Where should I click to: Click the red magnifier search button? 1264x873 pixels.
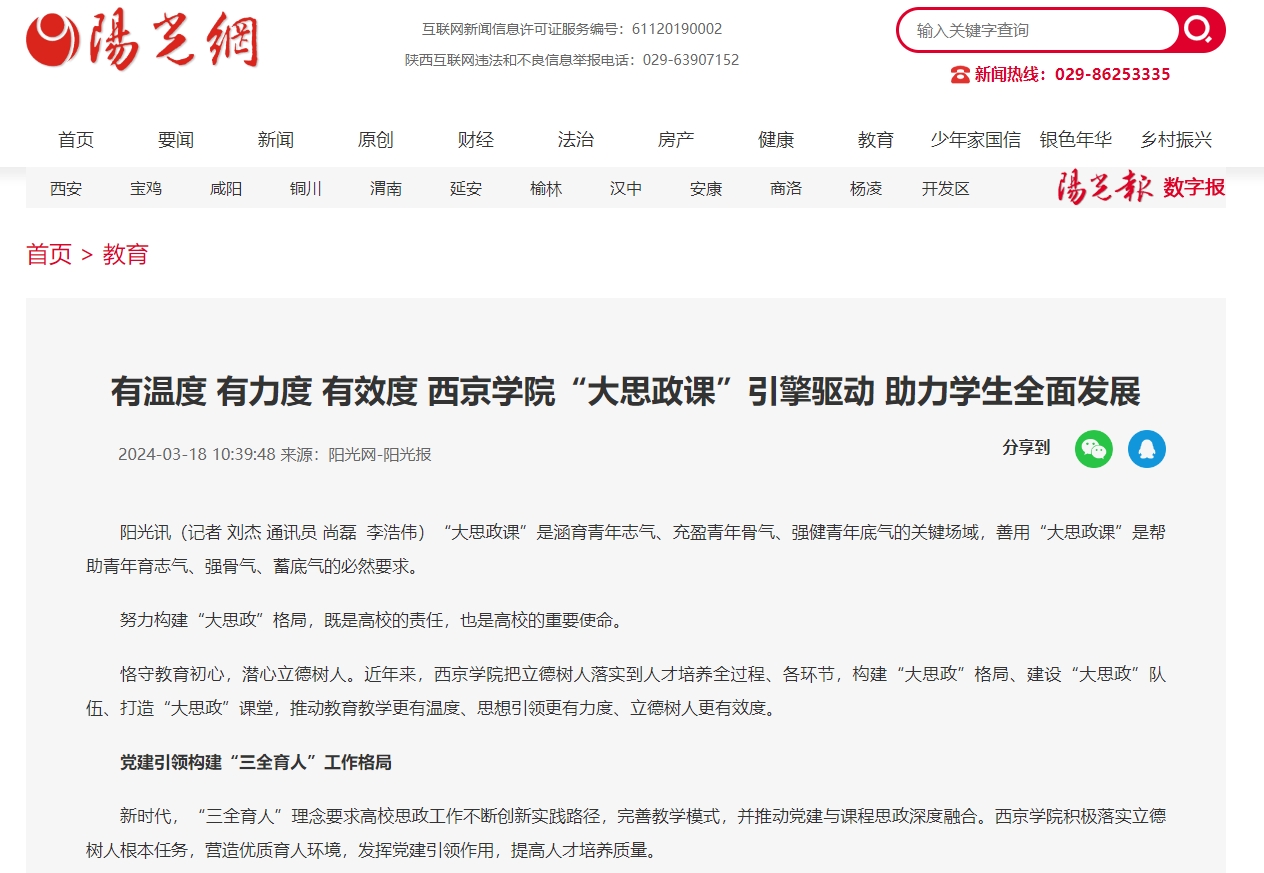click(x=1197, y=30)
